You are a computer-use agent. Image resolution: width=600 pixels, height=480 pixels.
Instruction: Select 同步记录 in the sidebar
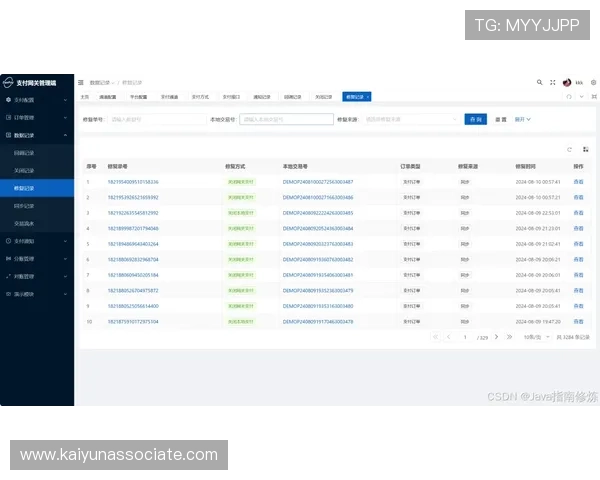(x=25, y=205)
